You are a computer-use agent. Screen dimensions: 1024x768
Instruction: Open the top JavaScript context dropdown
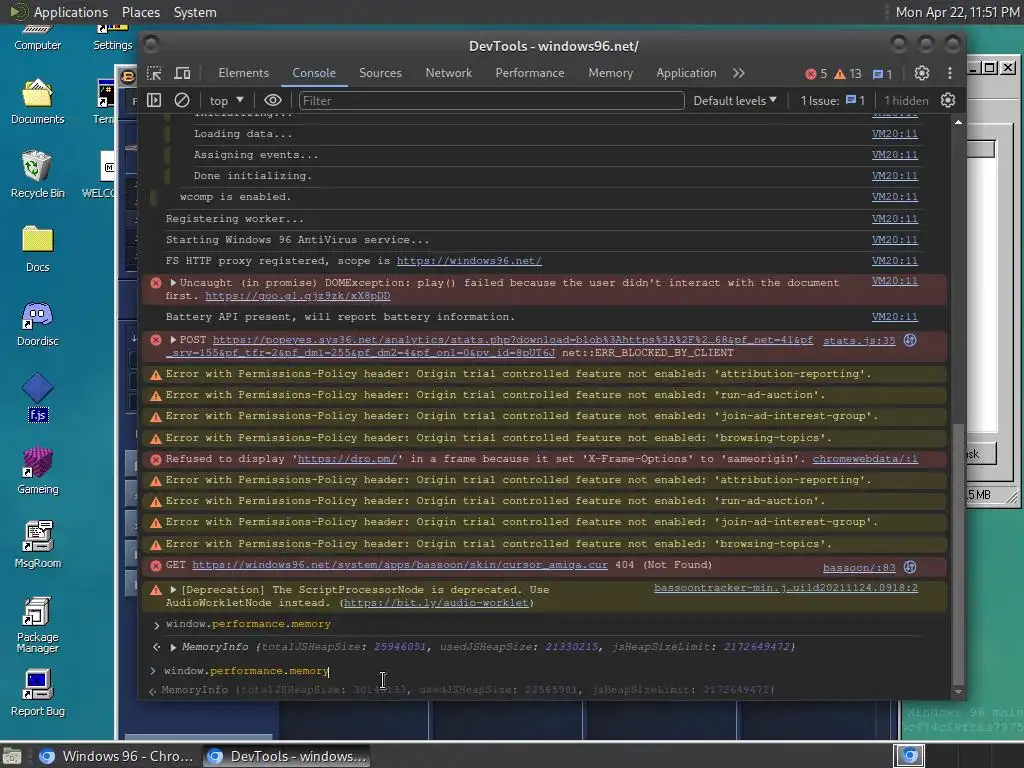(x=226, y=101)
